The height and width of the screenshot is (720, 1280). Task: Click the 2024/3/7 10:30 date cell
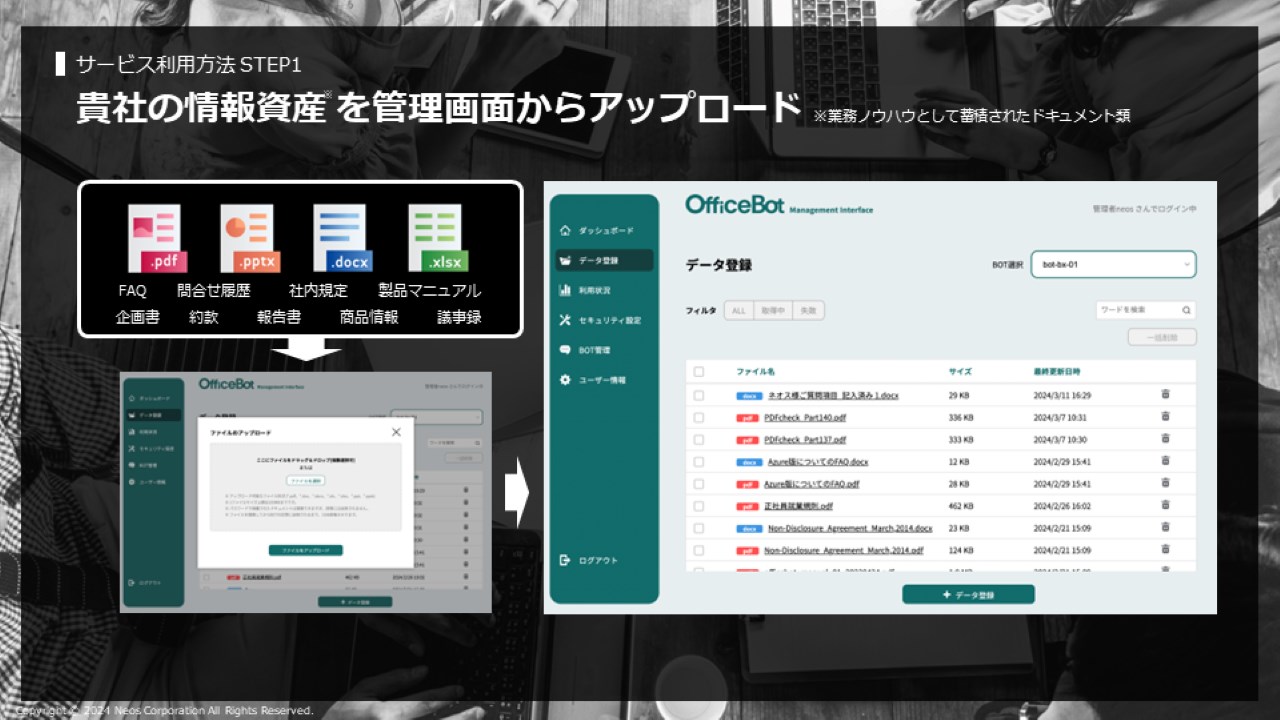point(1060,439)
